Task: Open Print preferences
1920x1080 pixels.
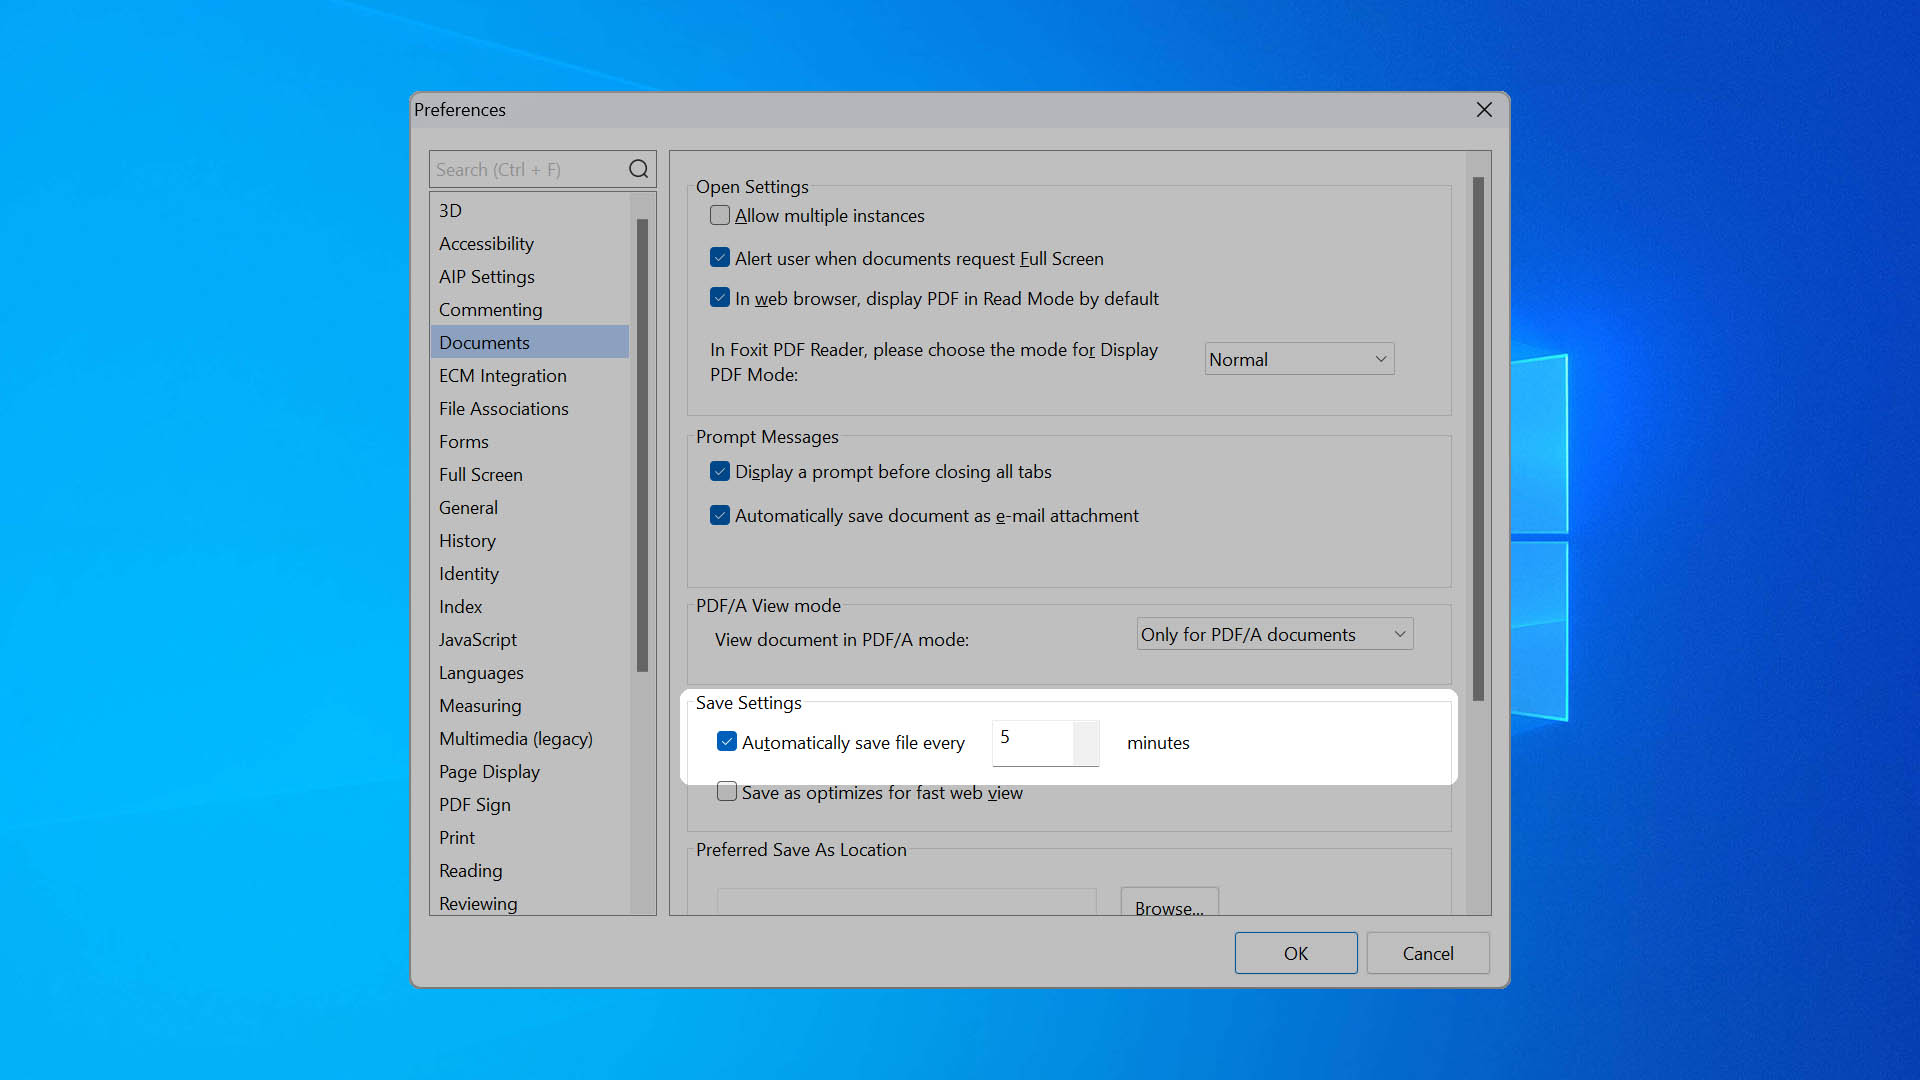Action: 530,837
